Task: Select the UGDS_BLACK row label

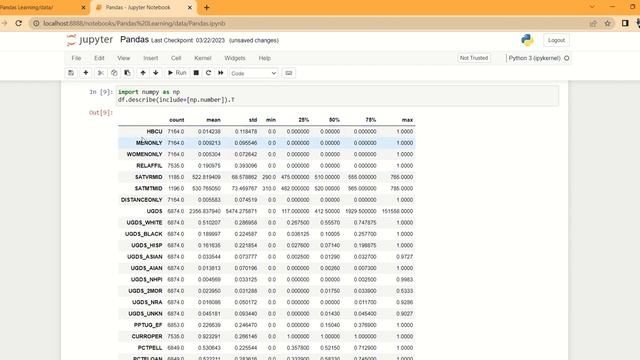Action: pyautogui.click(x=144, y=234)
